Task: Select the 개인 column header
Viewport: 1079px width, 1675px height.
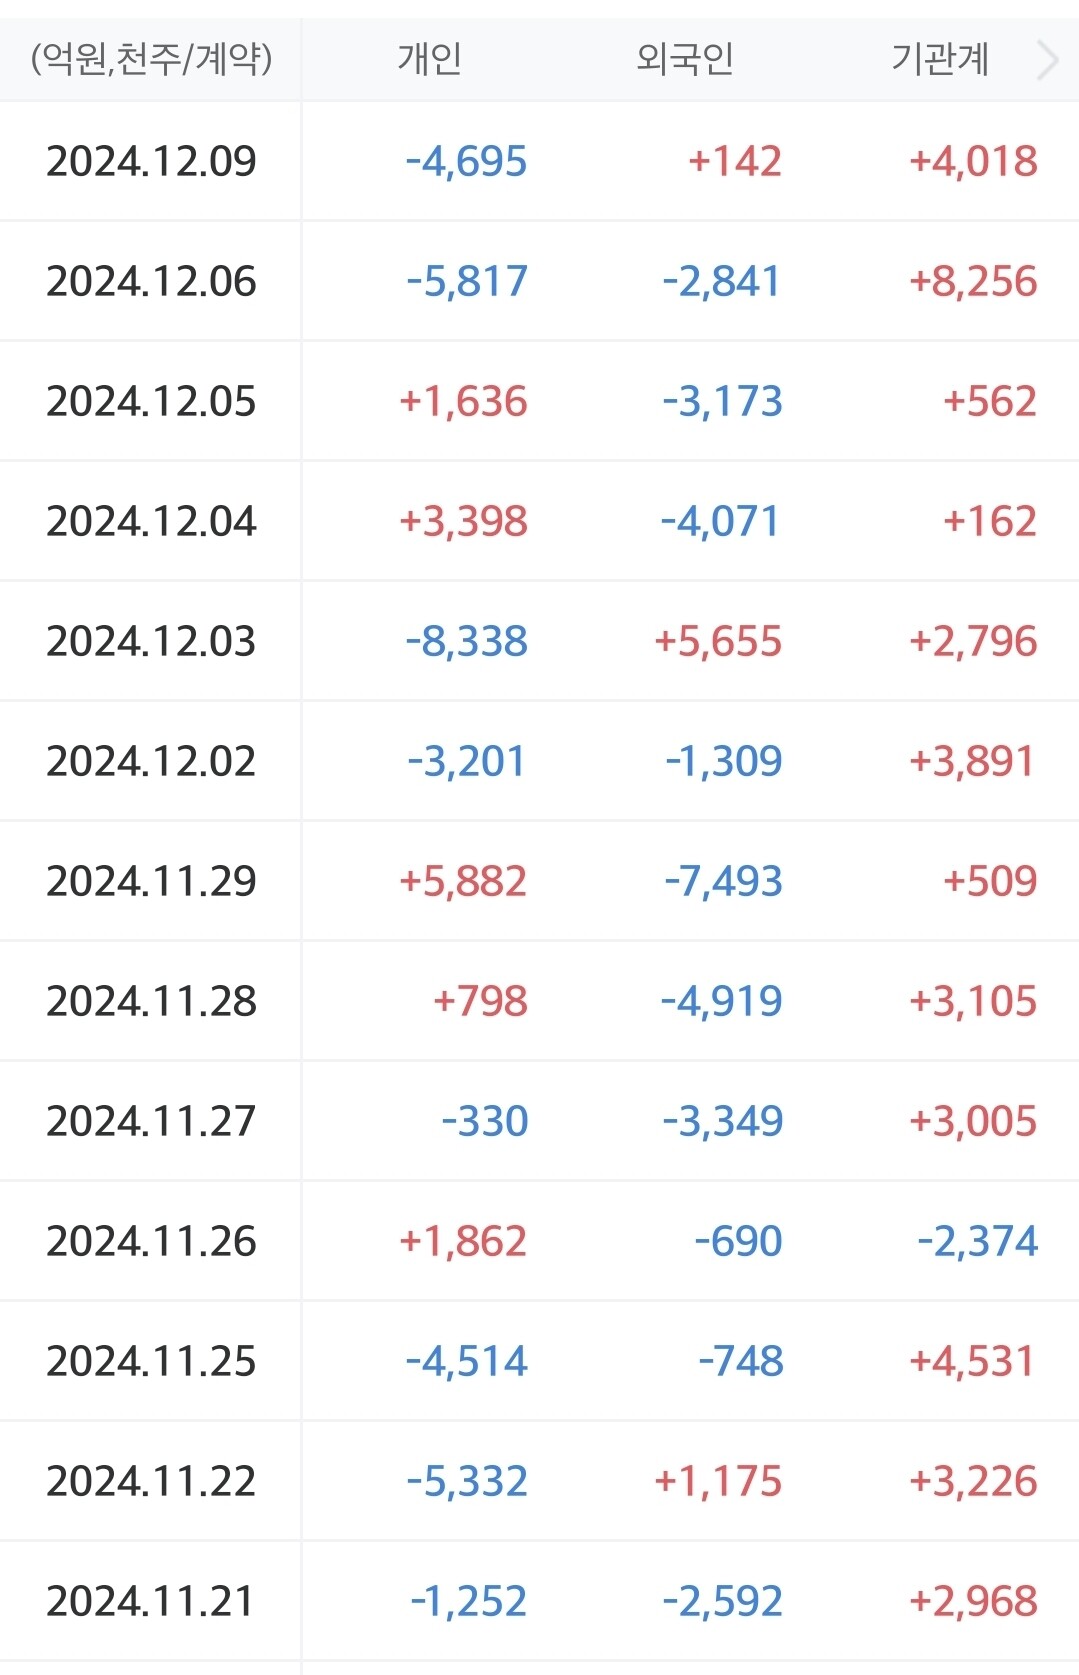Action: point(430,60)
